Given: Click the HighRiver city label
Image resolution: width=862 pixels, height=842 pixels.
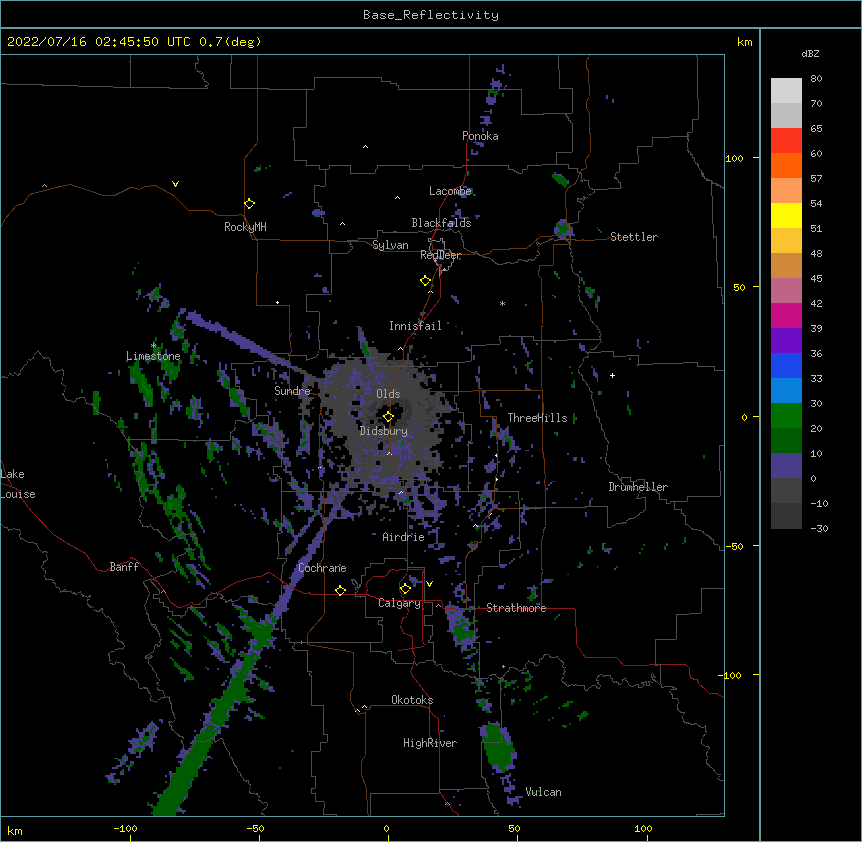Looking at the screenshot, I should [x=430, y=743].
